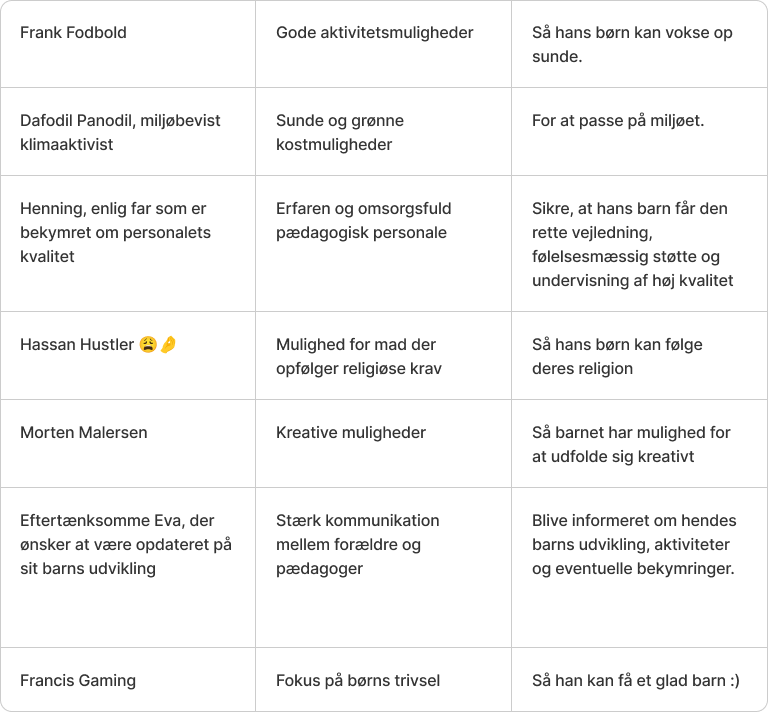Select cell Så hans børn kan vokse op sunde
768x712 pixels.
[x=639, y=44]
